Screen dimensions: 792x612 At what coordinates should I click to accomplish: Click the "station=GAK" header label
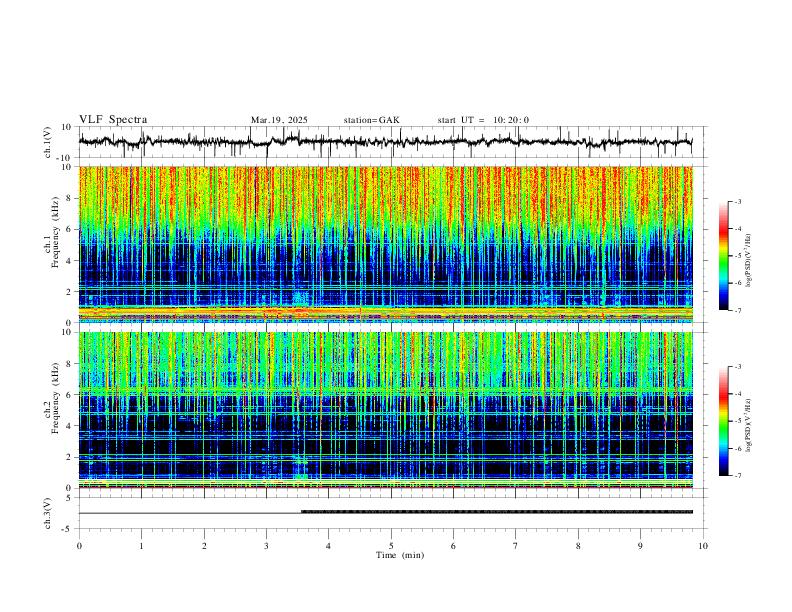[x=372, y=120]
